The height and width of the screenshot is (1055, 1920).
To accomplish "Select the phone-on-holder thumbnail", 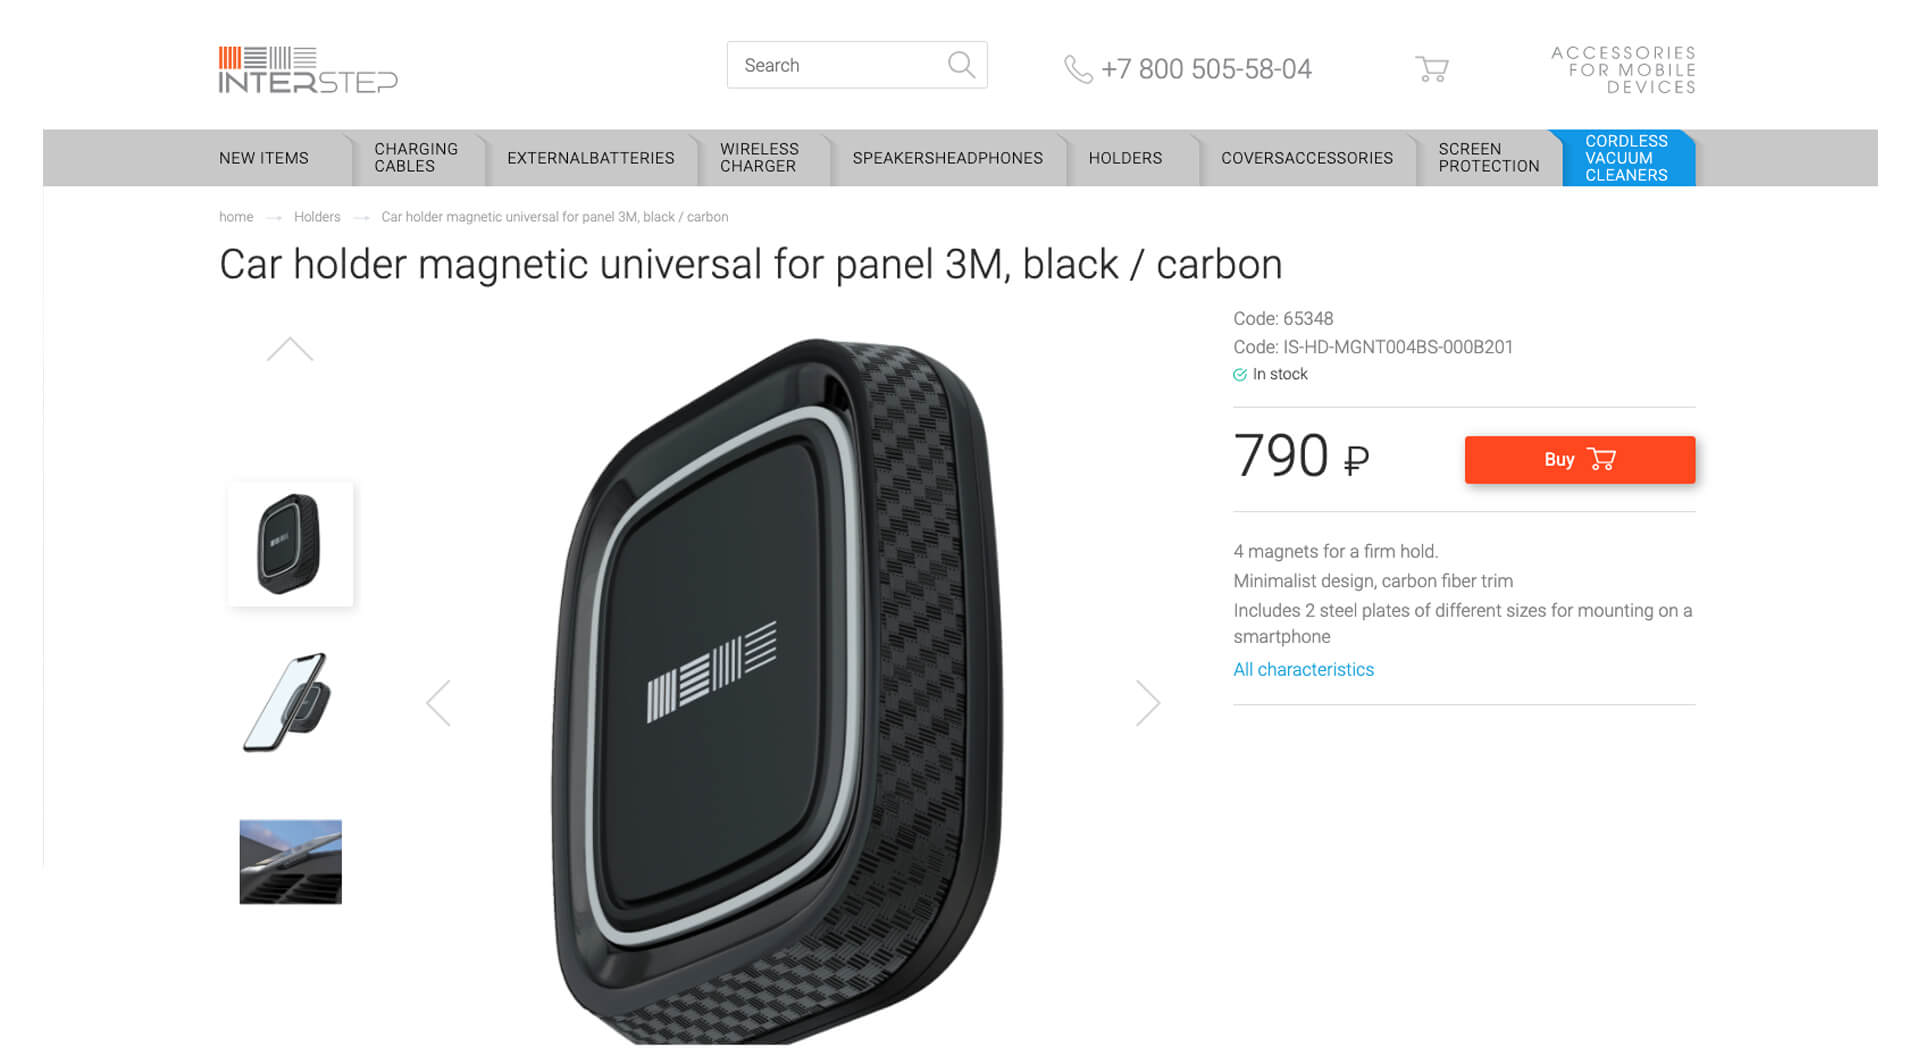I will [290, 702].
